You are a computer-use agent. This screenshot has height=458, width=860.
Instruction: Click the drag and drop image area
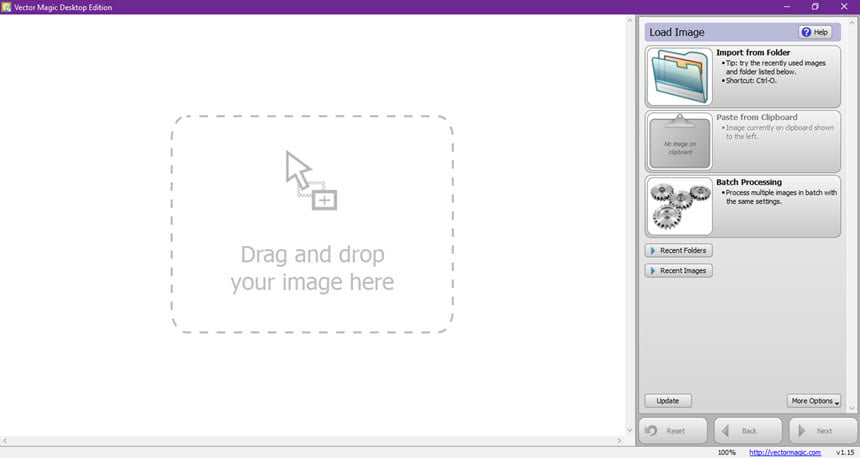[312, 224]
